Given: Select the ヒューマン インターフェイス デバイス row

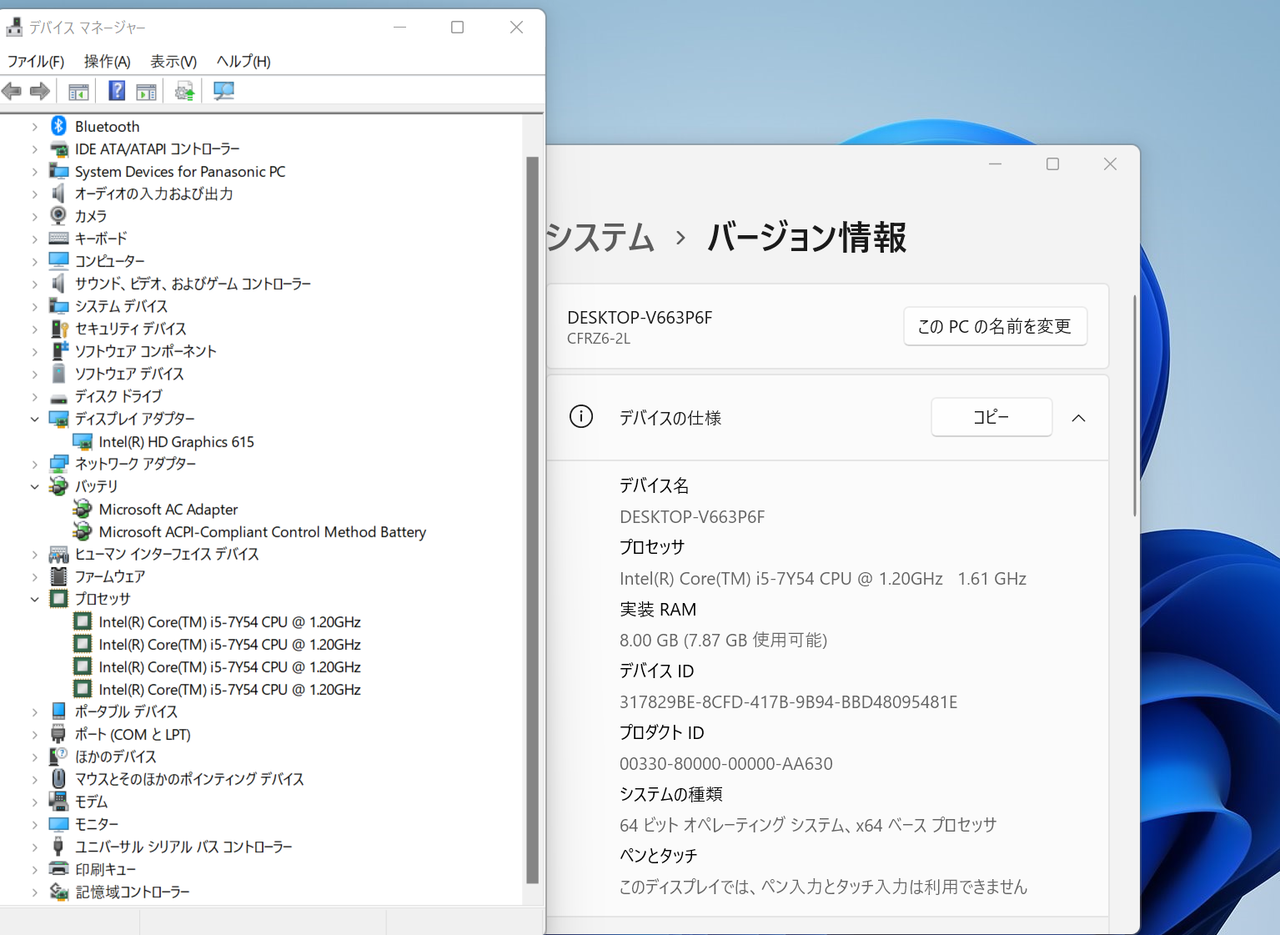Looking at the screenshot, I should click(167, 554).
